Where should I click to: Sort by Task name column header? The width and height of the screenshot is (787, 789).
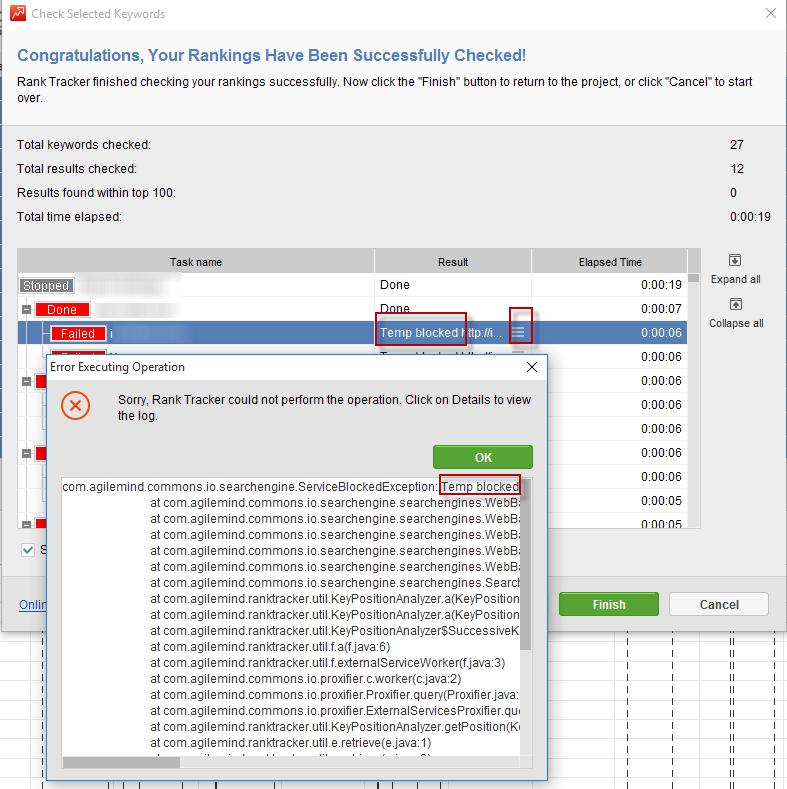click(x=196, y=262)
